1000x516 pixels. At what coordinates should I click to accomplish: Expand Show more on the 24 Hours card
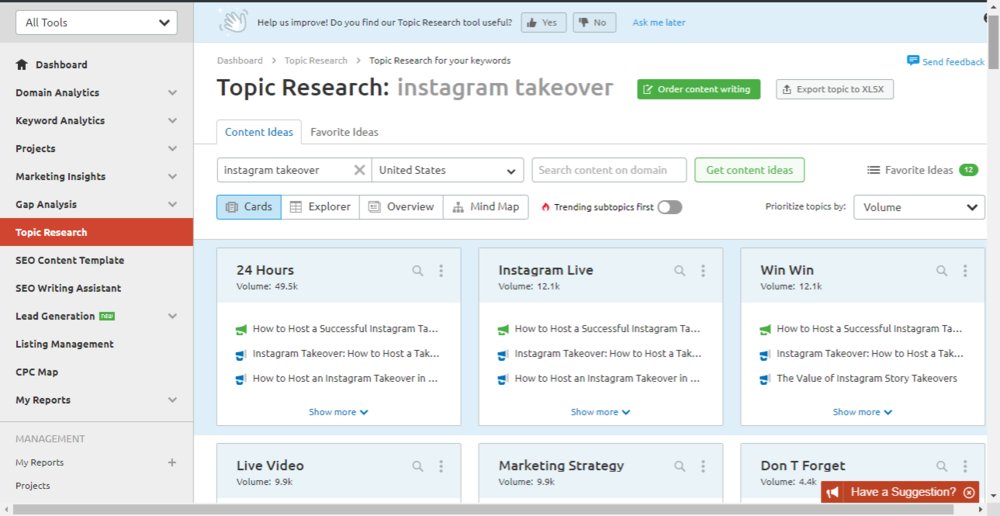pos(339,412)
